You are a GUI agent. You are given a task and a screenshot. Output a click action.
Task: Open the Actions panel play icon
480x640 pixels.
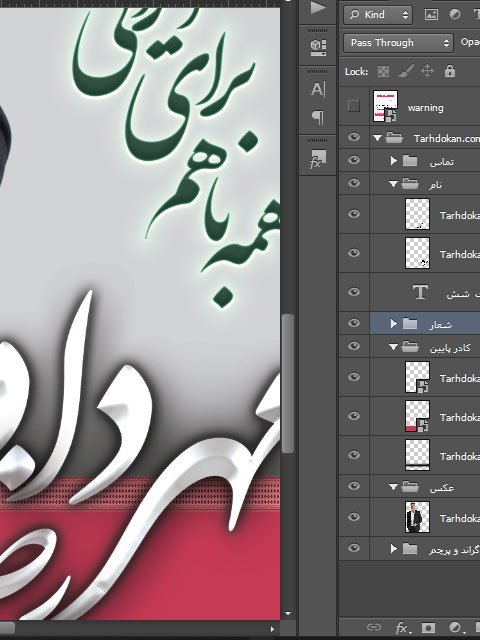pos(318,7)
